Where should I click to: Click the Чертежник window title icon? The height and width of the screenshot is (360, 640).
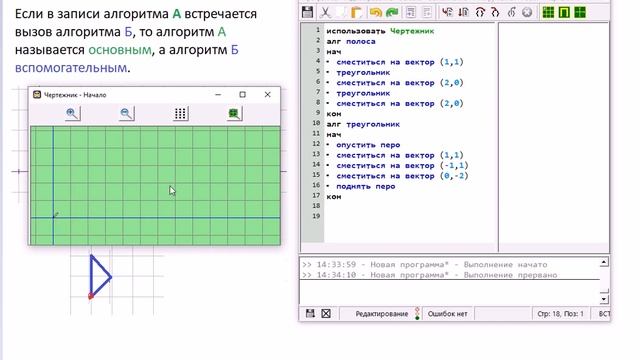pyautogui.click(x=37, y=95)
